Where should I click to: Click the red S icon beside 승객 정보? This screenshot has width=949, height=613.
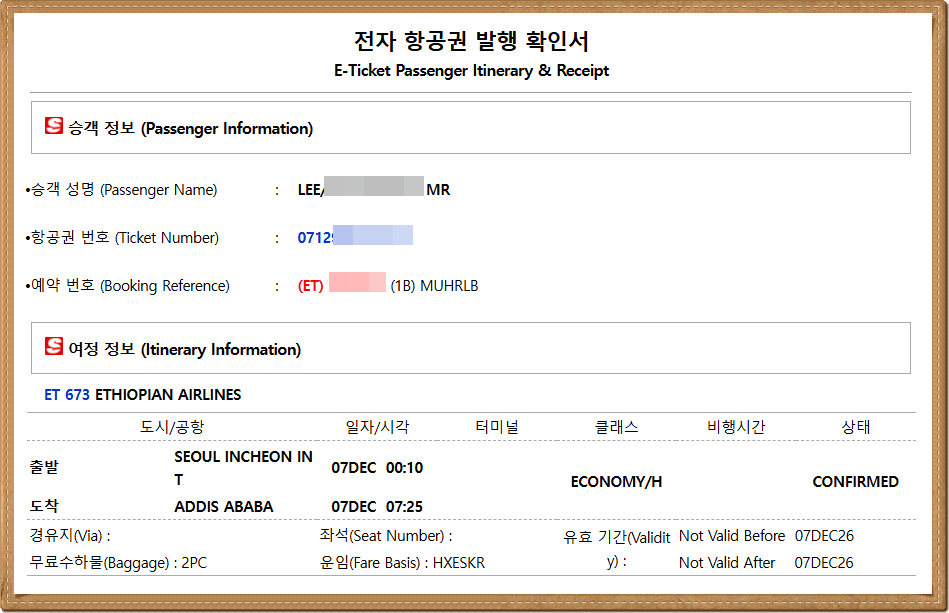[x=54, y=126]
